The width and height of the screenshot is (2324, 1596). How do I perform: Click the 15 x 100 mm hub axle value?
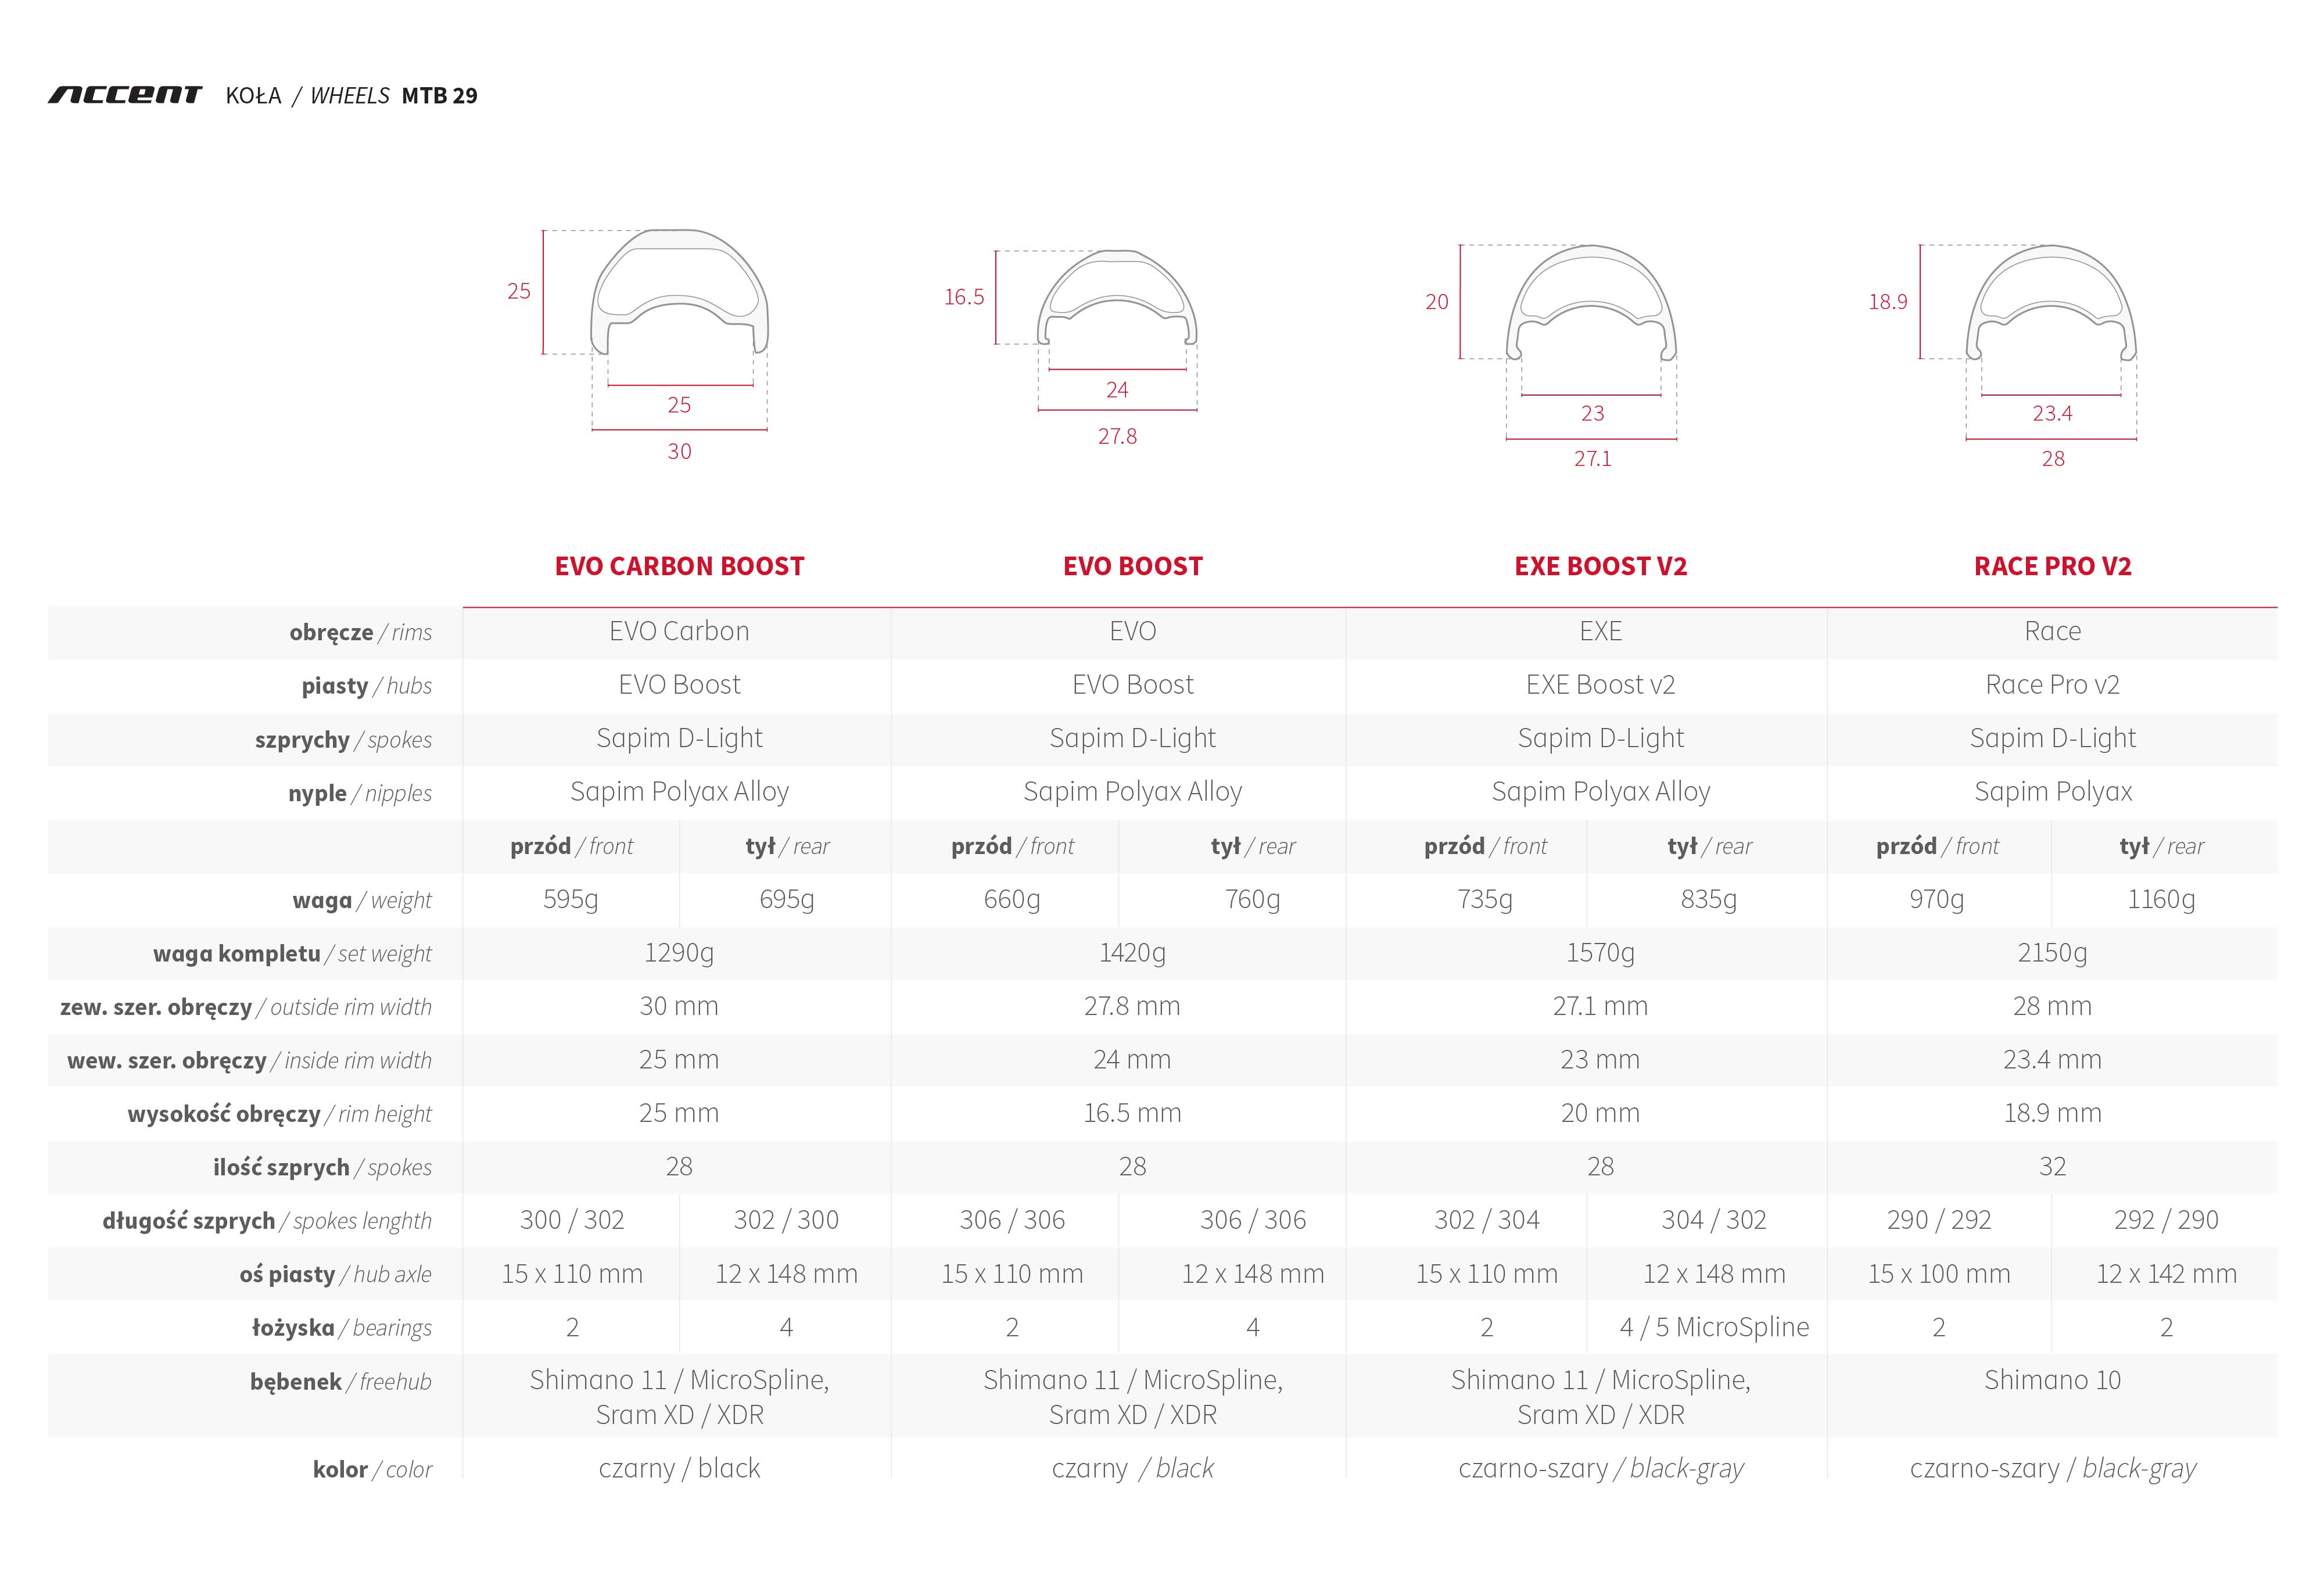[x=1938, y=1274]
